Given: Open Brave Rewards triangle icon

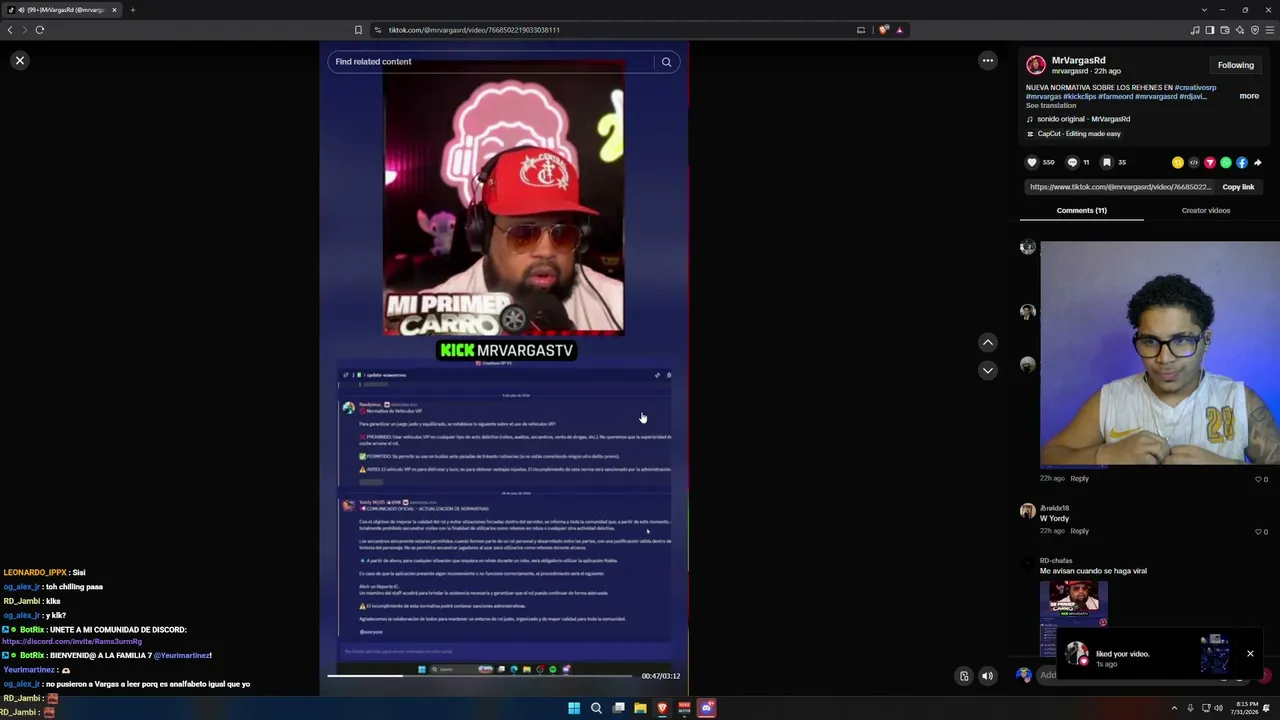Looking at the screenshot, I should pos(899,30).
